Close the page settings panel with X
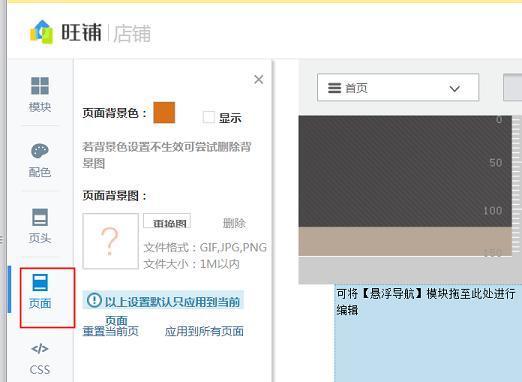522x382 pixels. [x=259, y=79]
